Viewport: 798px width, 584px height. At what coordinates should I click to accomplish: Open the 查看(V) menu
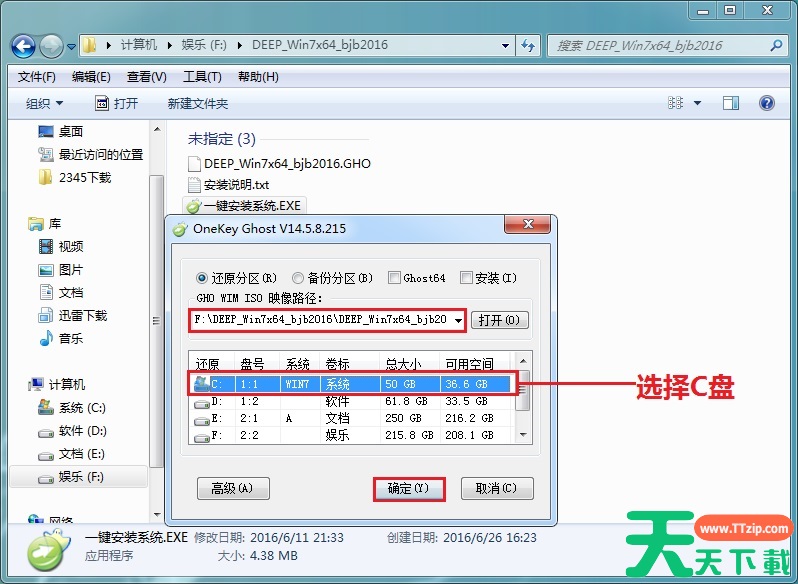[147, 77]
